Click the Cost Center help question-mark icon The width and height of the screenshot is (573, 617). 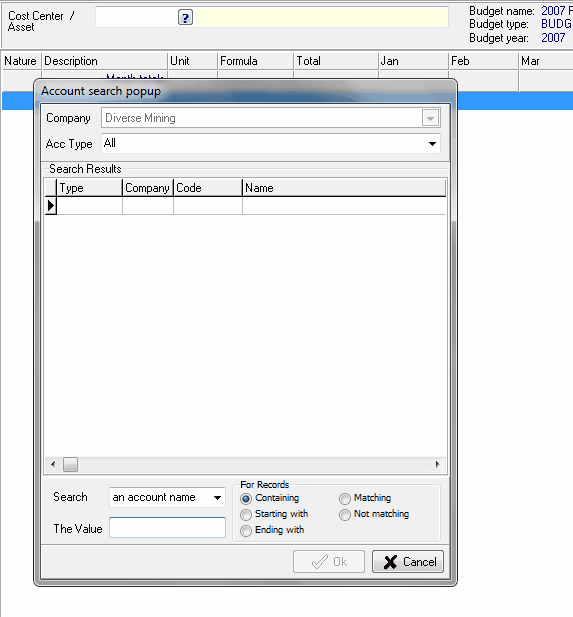pyautogui.click(x=185, y=18)
